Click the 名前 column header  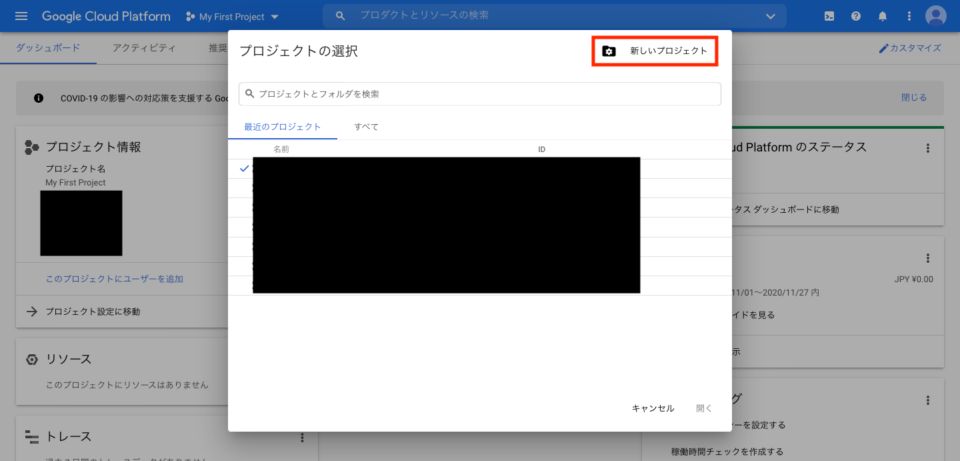click(x=281, y=149)
